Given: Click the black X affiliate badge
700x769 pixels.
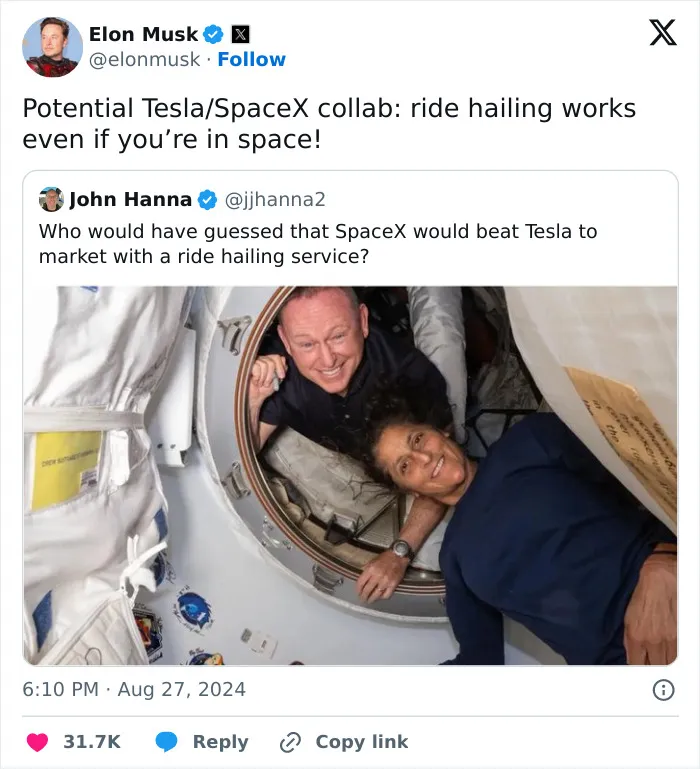Looking at the screenshot, I should [240, 35].
